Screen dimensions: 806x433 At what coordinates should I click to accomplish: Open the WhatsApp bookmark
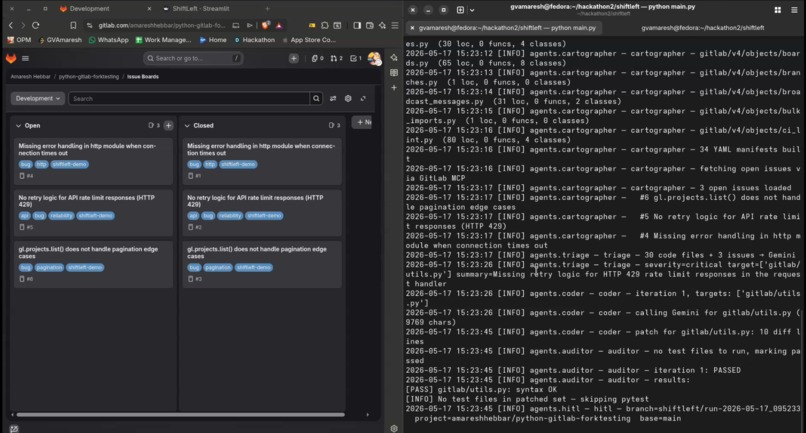108,40
